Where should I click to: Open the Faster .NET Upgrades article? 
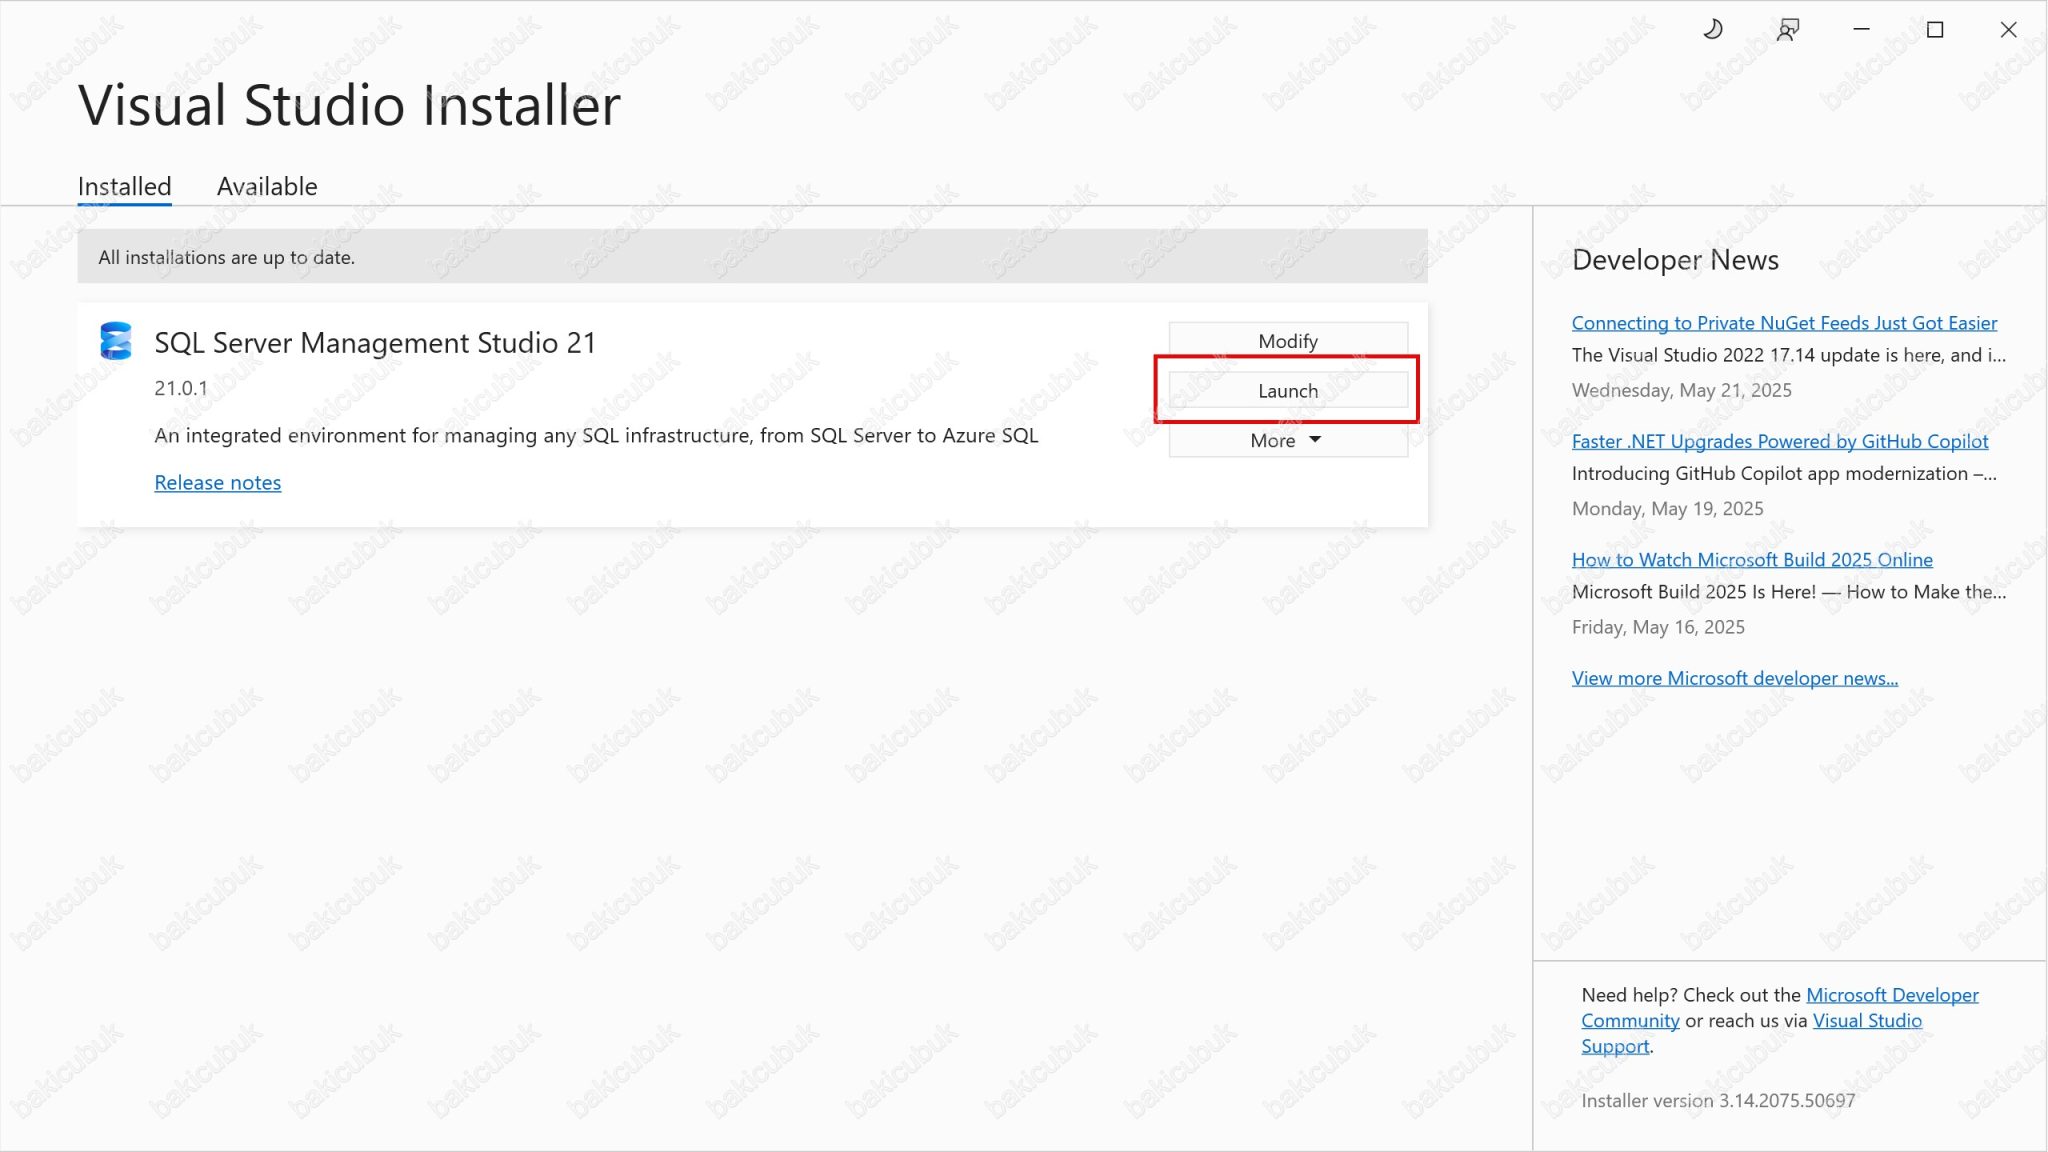coord(1779,441)
